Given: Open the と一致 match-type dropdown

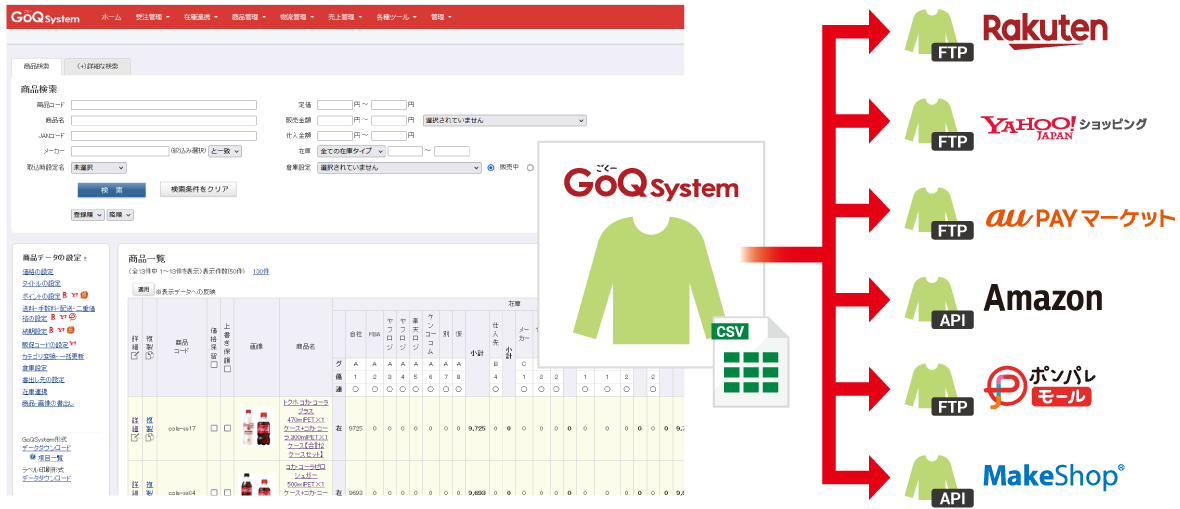Looking at the screenshot, I should (225, 151).
